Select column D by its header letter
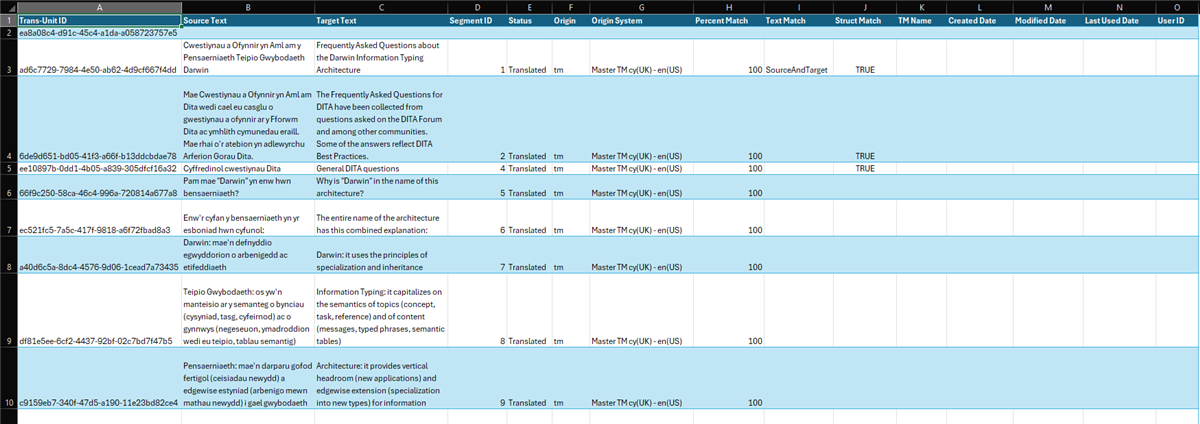 coord(475,7)
